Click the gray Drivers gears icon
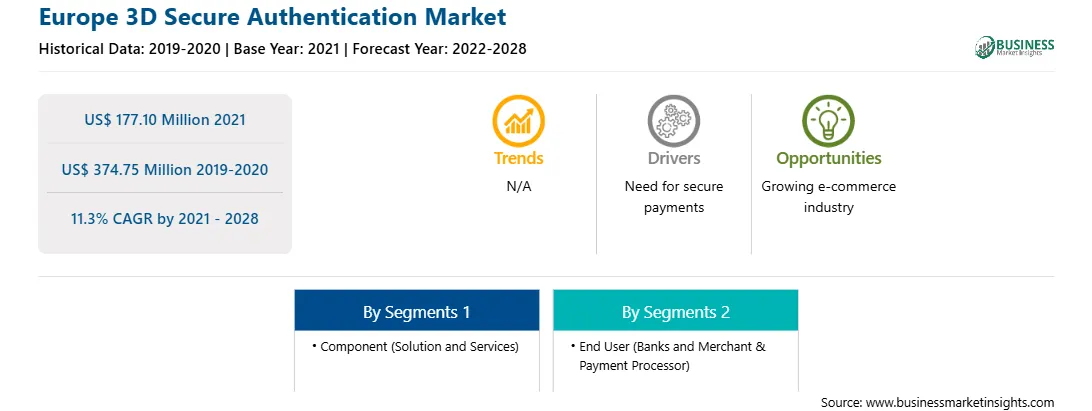This screenshot has width=1092, height=411. click(673, 121)
